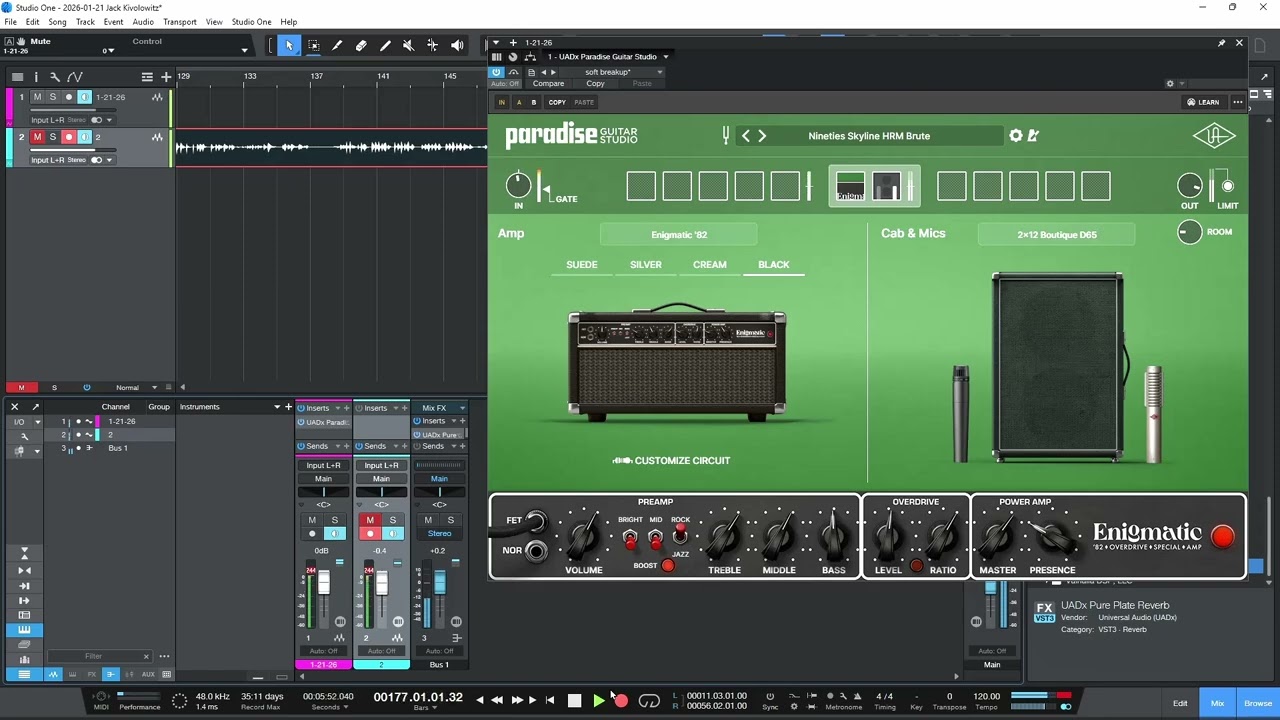Viewport: 1280px width, 720px height.
Task: Select the CREAM amp finish
Action: point(710,265)
